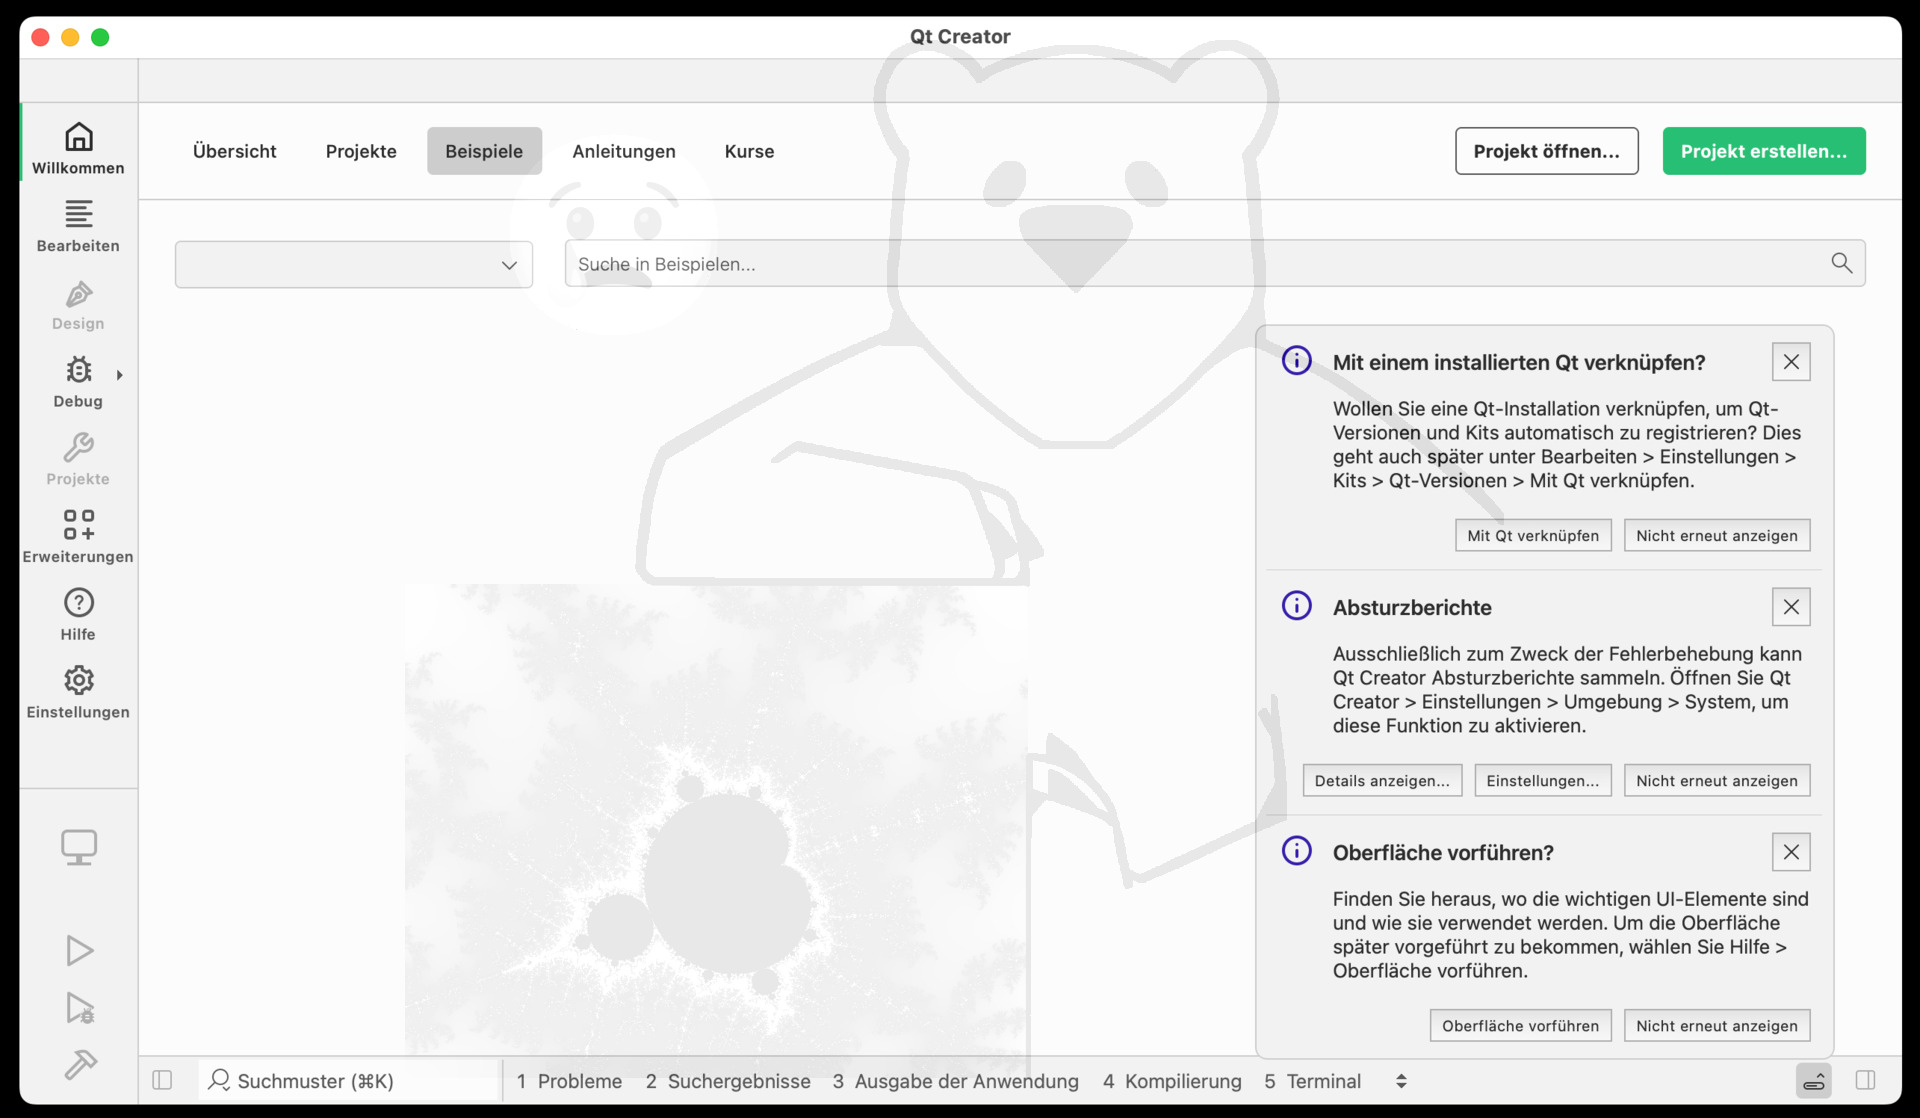Viewport: 1920px width, 1118px height.
Task: Switch to the Anleitungen tab
Action: pos(624,151)
